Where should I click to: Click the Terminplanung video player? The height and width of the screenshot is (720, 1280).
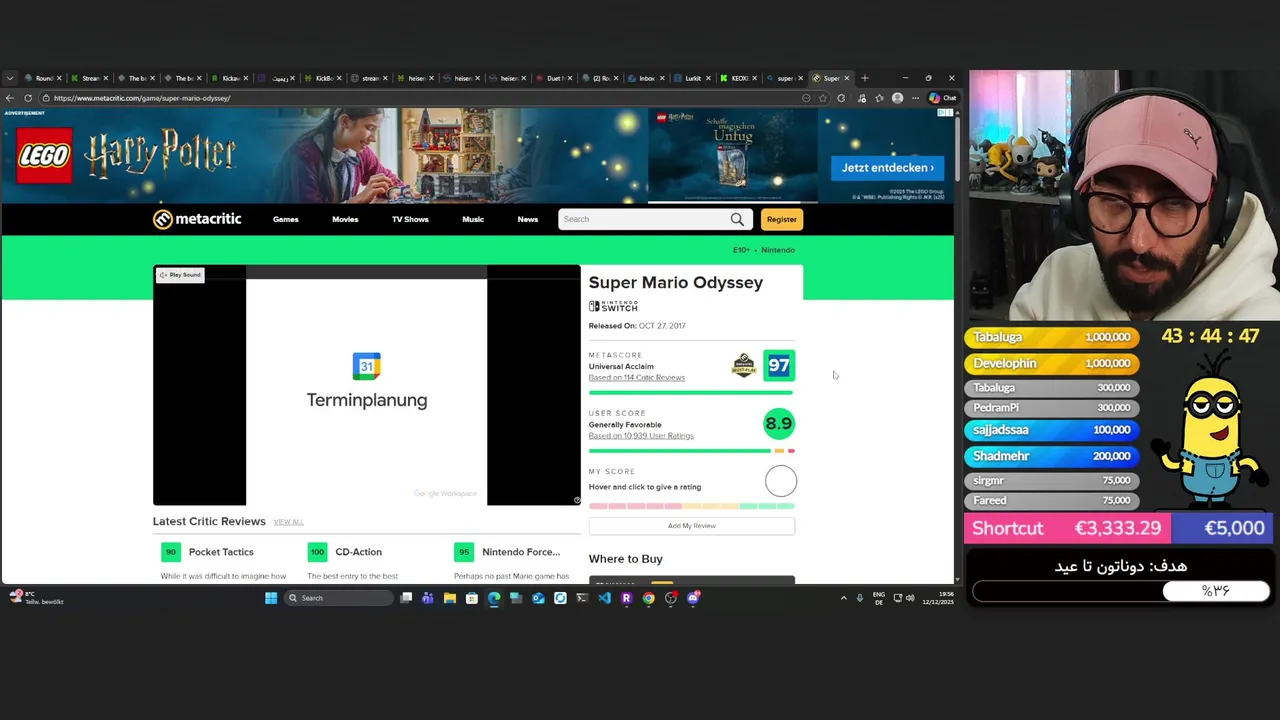point(366,385)
